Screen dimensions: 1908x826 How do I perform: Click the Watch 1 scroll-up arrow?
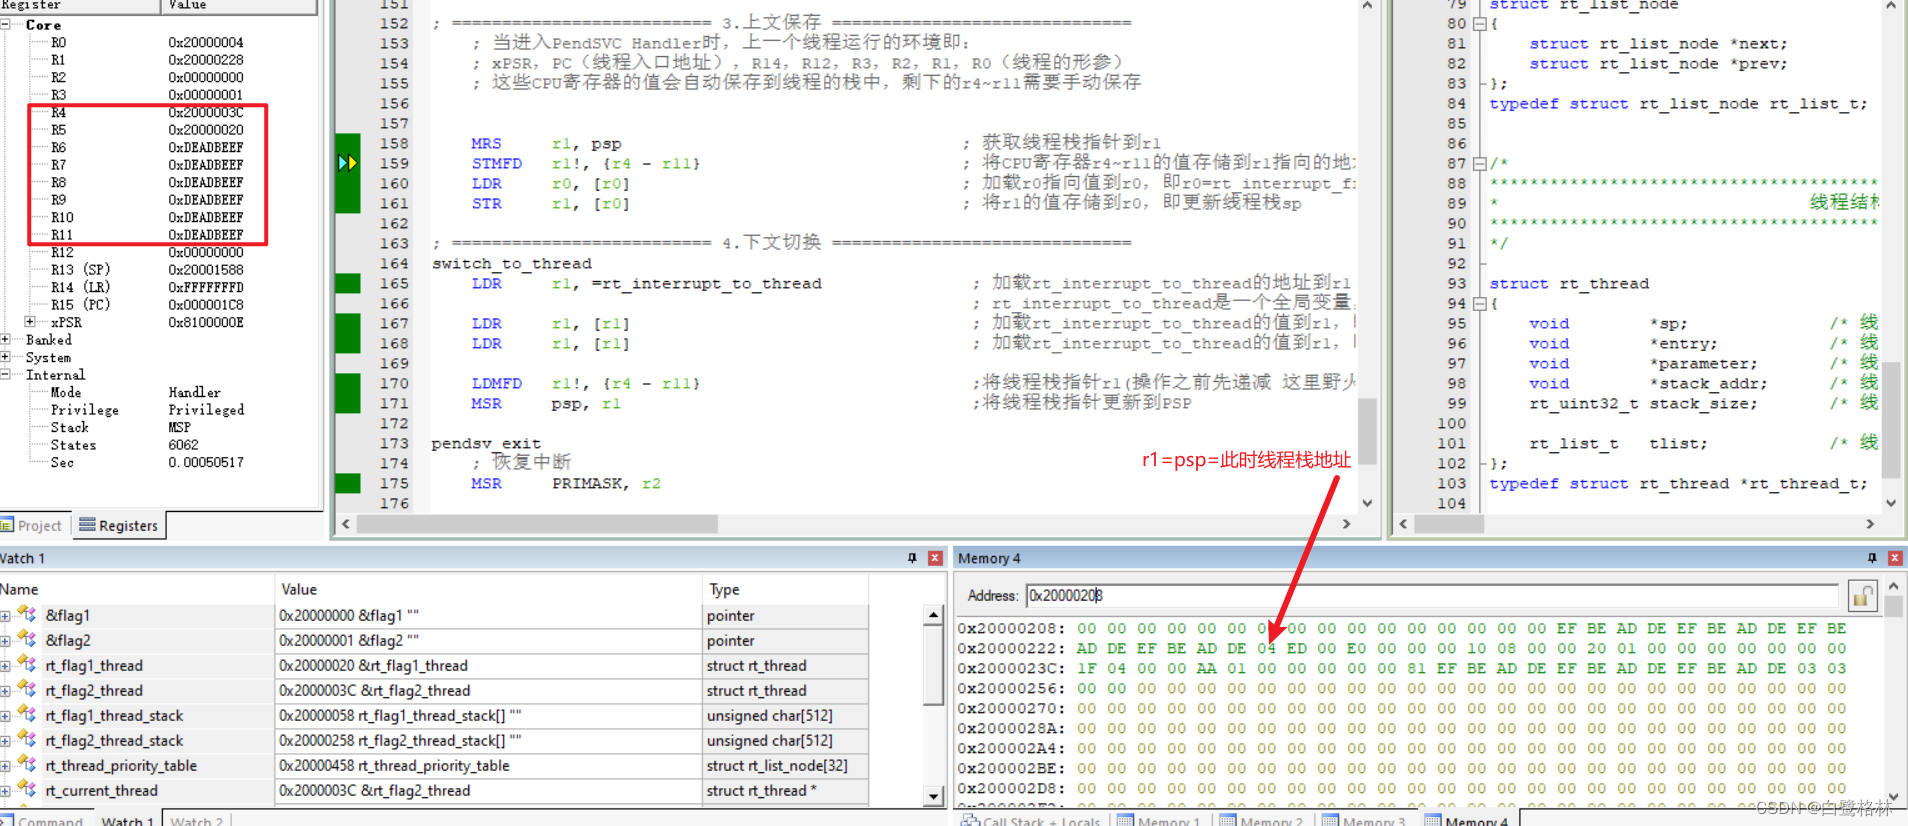(933, 615)
